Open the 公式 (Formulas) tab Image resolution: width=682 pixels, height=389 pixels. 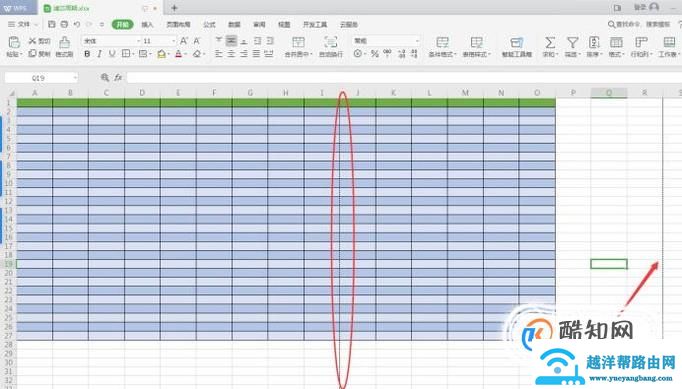point(209,24)
